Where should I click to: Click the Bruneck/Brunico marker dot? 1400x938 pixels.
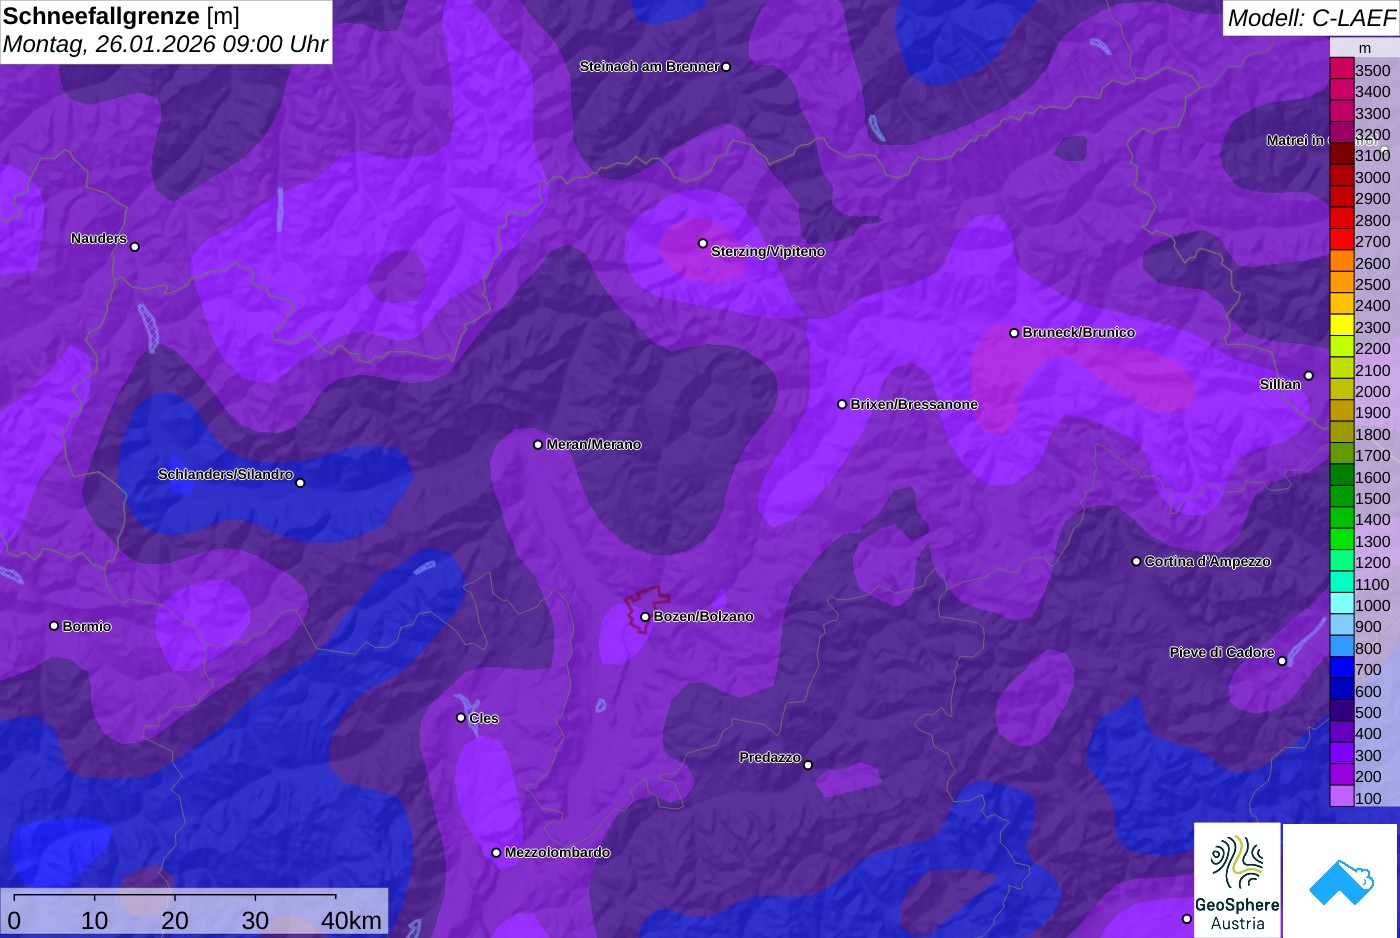pos(1014,333)
